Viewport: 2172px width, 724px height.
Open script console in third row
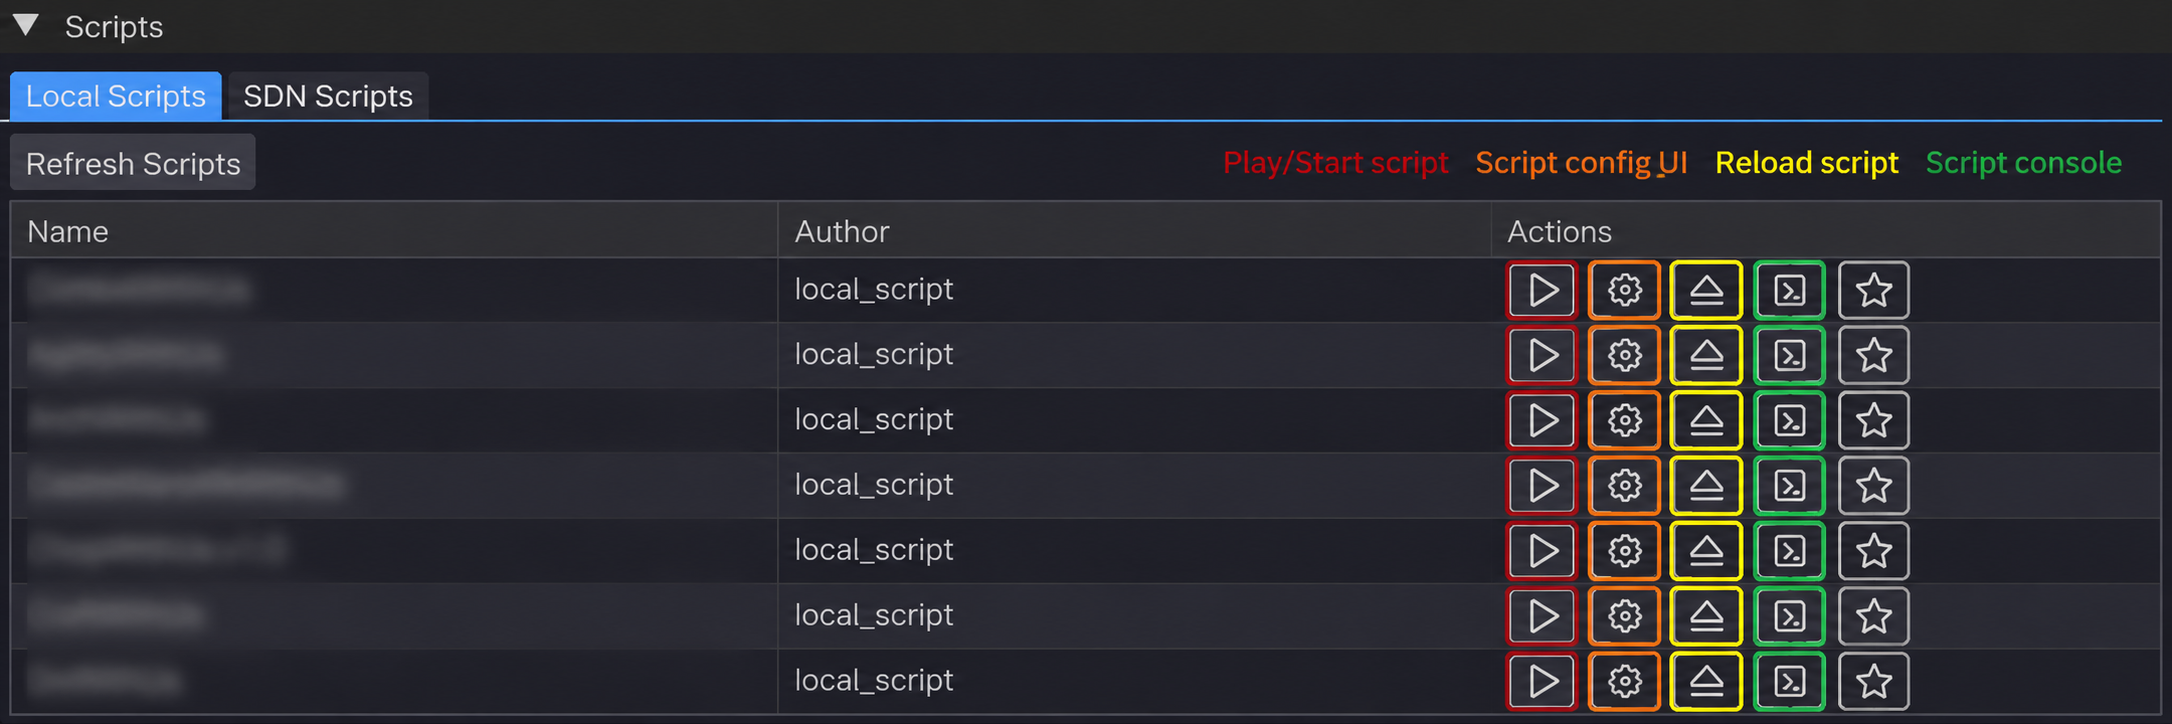coord(1789,420)
